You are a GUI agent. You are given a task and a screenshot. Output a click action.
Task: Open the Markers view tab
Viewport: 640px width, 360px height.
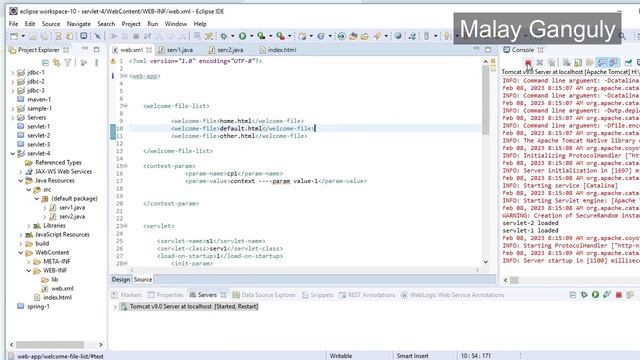127,295
